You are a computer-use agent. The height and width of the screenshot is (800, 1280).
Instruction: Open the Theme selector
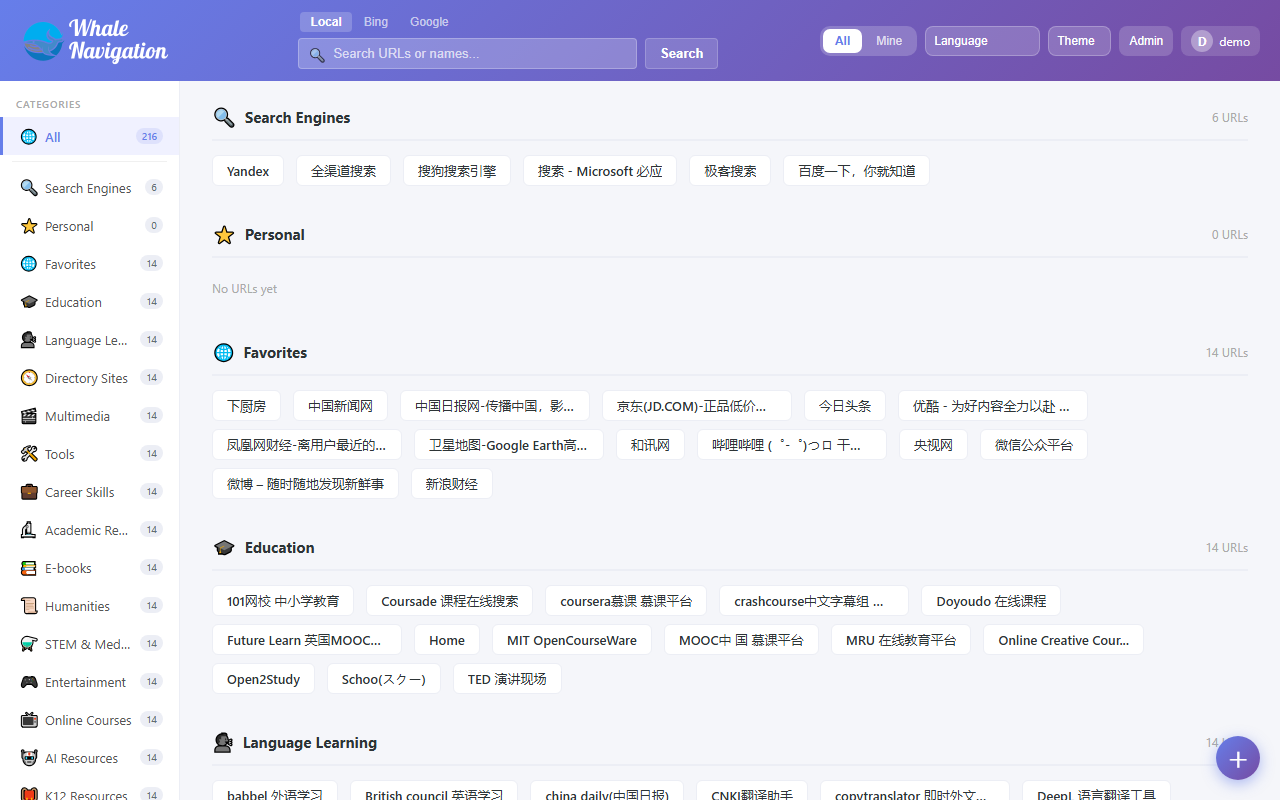pyautogui.click(x=1079, y=41)
